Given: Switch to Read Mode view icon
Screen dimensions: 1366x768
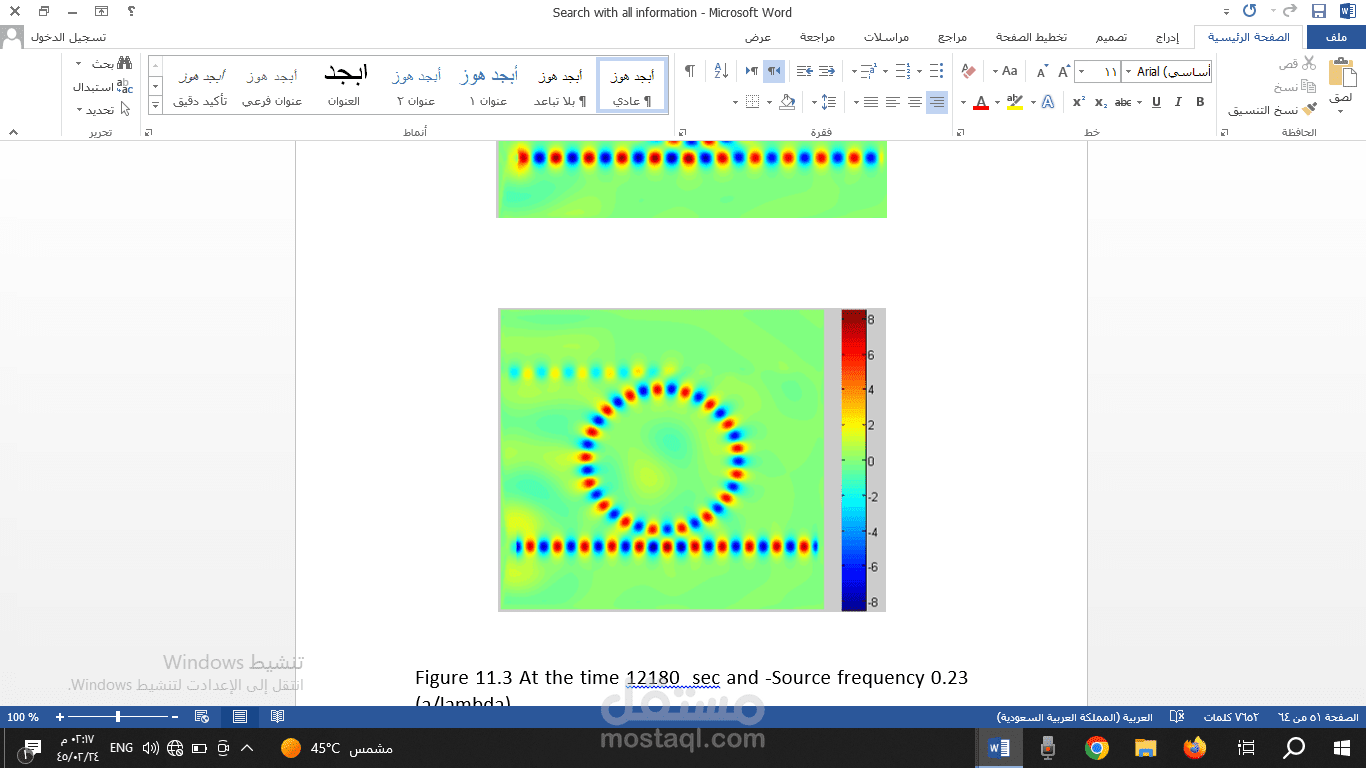Looking at the screenshot, I should (x=277, y=717).
